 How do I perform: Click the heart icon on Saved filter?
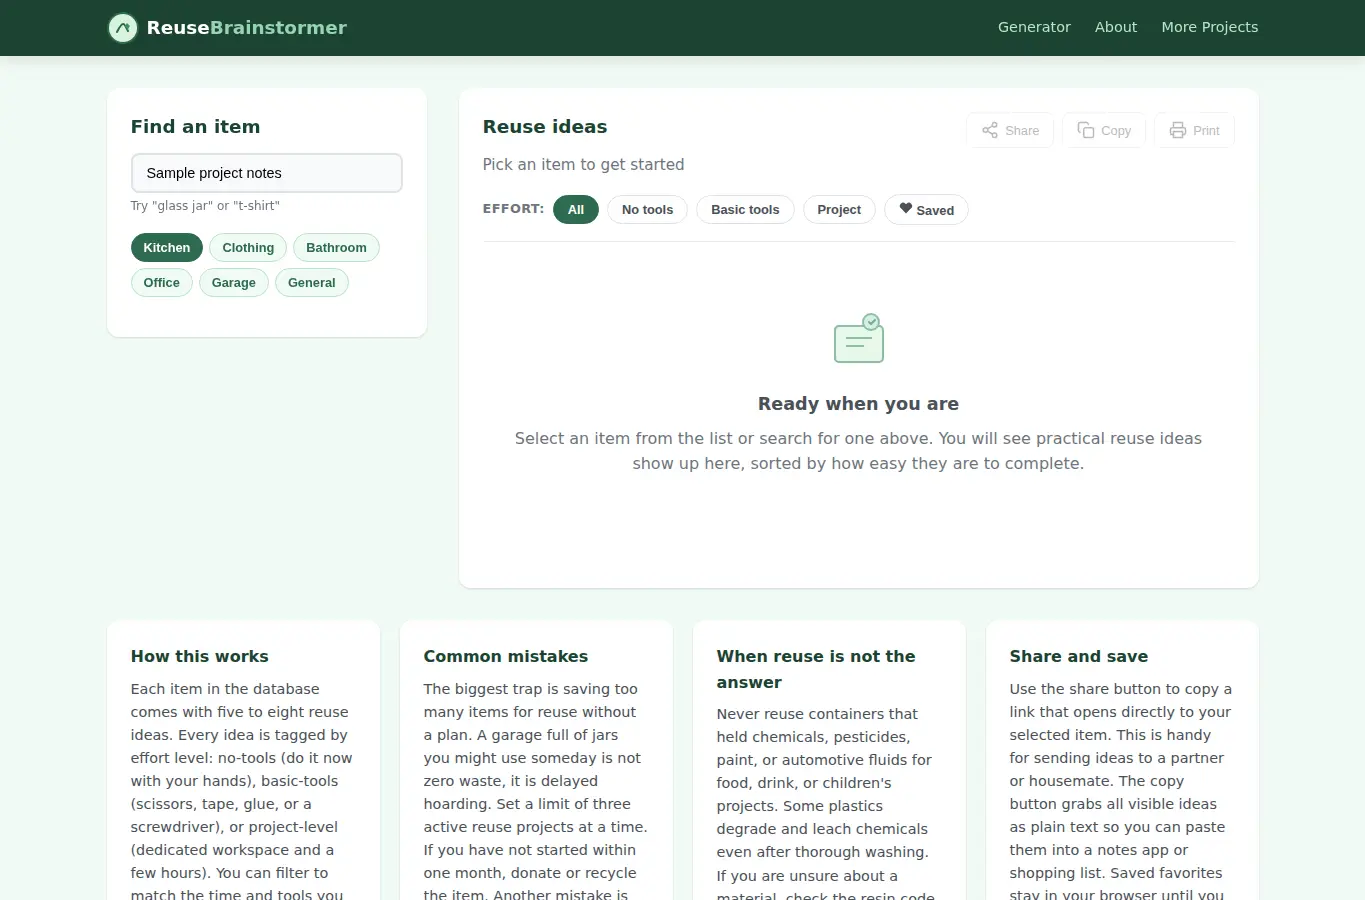tap(906, 208)
